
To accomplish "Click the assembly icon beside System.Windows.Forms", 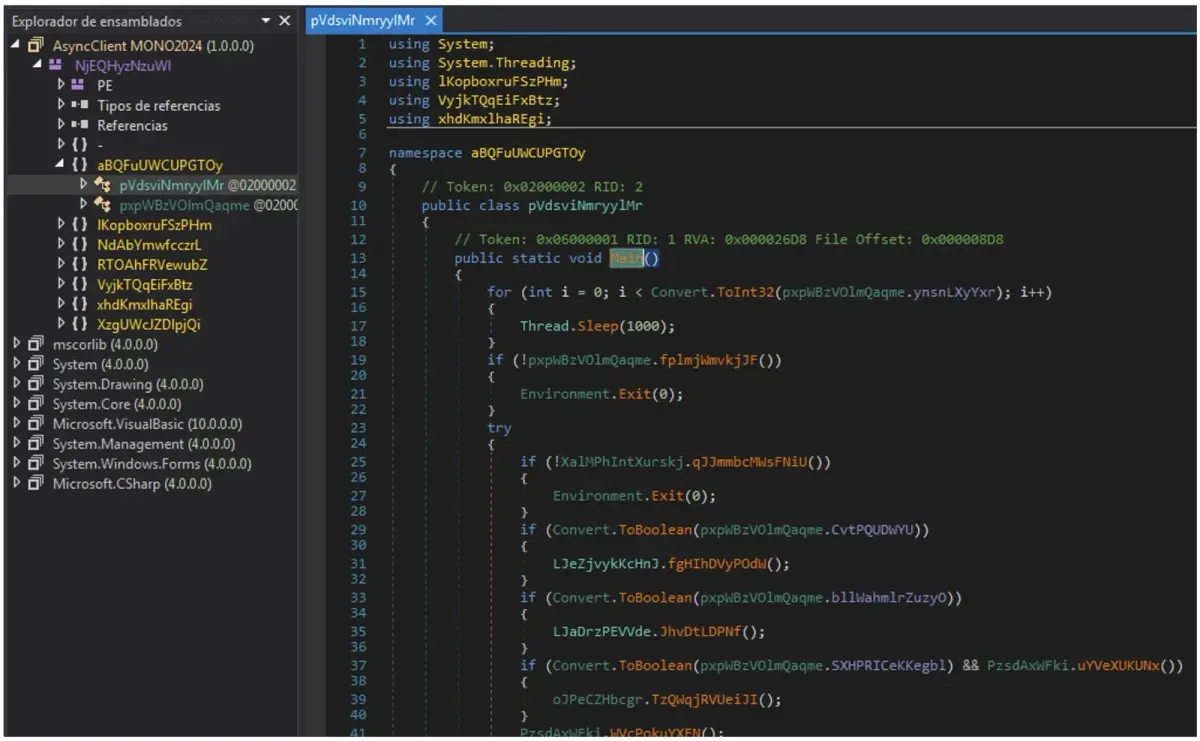I will pyautogui.click(x=37, y=464).
